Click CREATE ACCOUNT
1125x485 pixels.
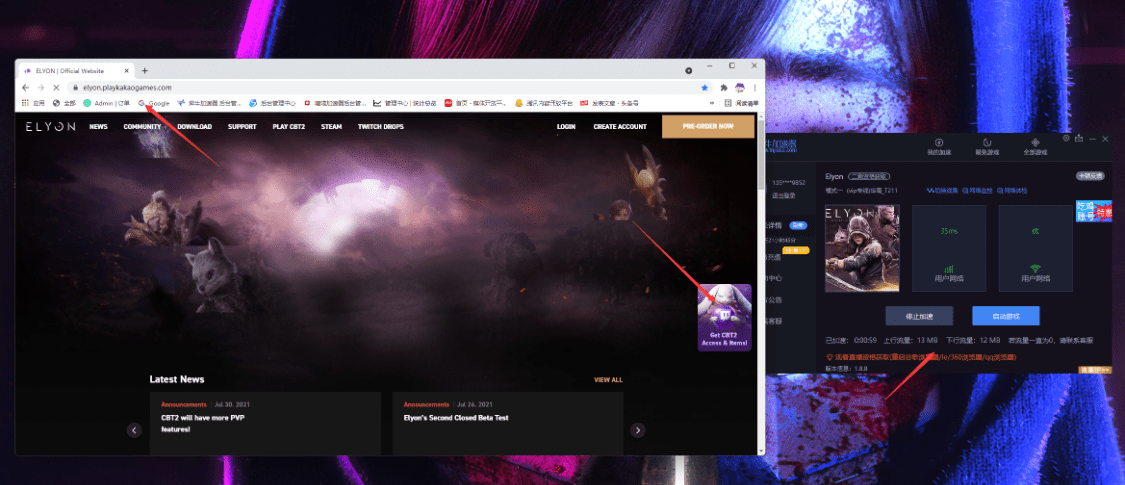point(620,127)
